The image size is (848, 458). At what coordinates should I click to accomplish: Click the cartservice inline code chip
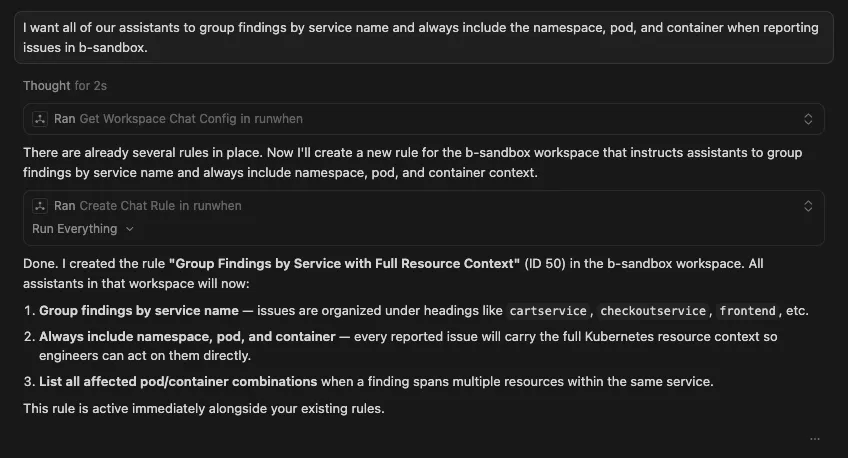(548, 311)
